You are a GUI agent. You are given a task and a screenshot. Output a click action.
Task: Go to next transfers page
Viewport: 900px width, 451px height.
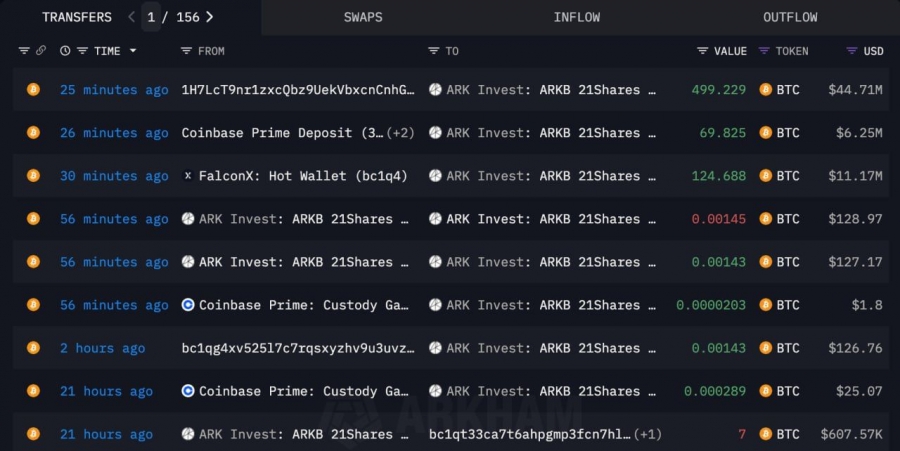click(210, 17)
